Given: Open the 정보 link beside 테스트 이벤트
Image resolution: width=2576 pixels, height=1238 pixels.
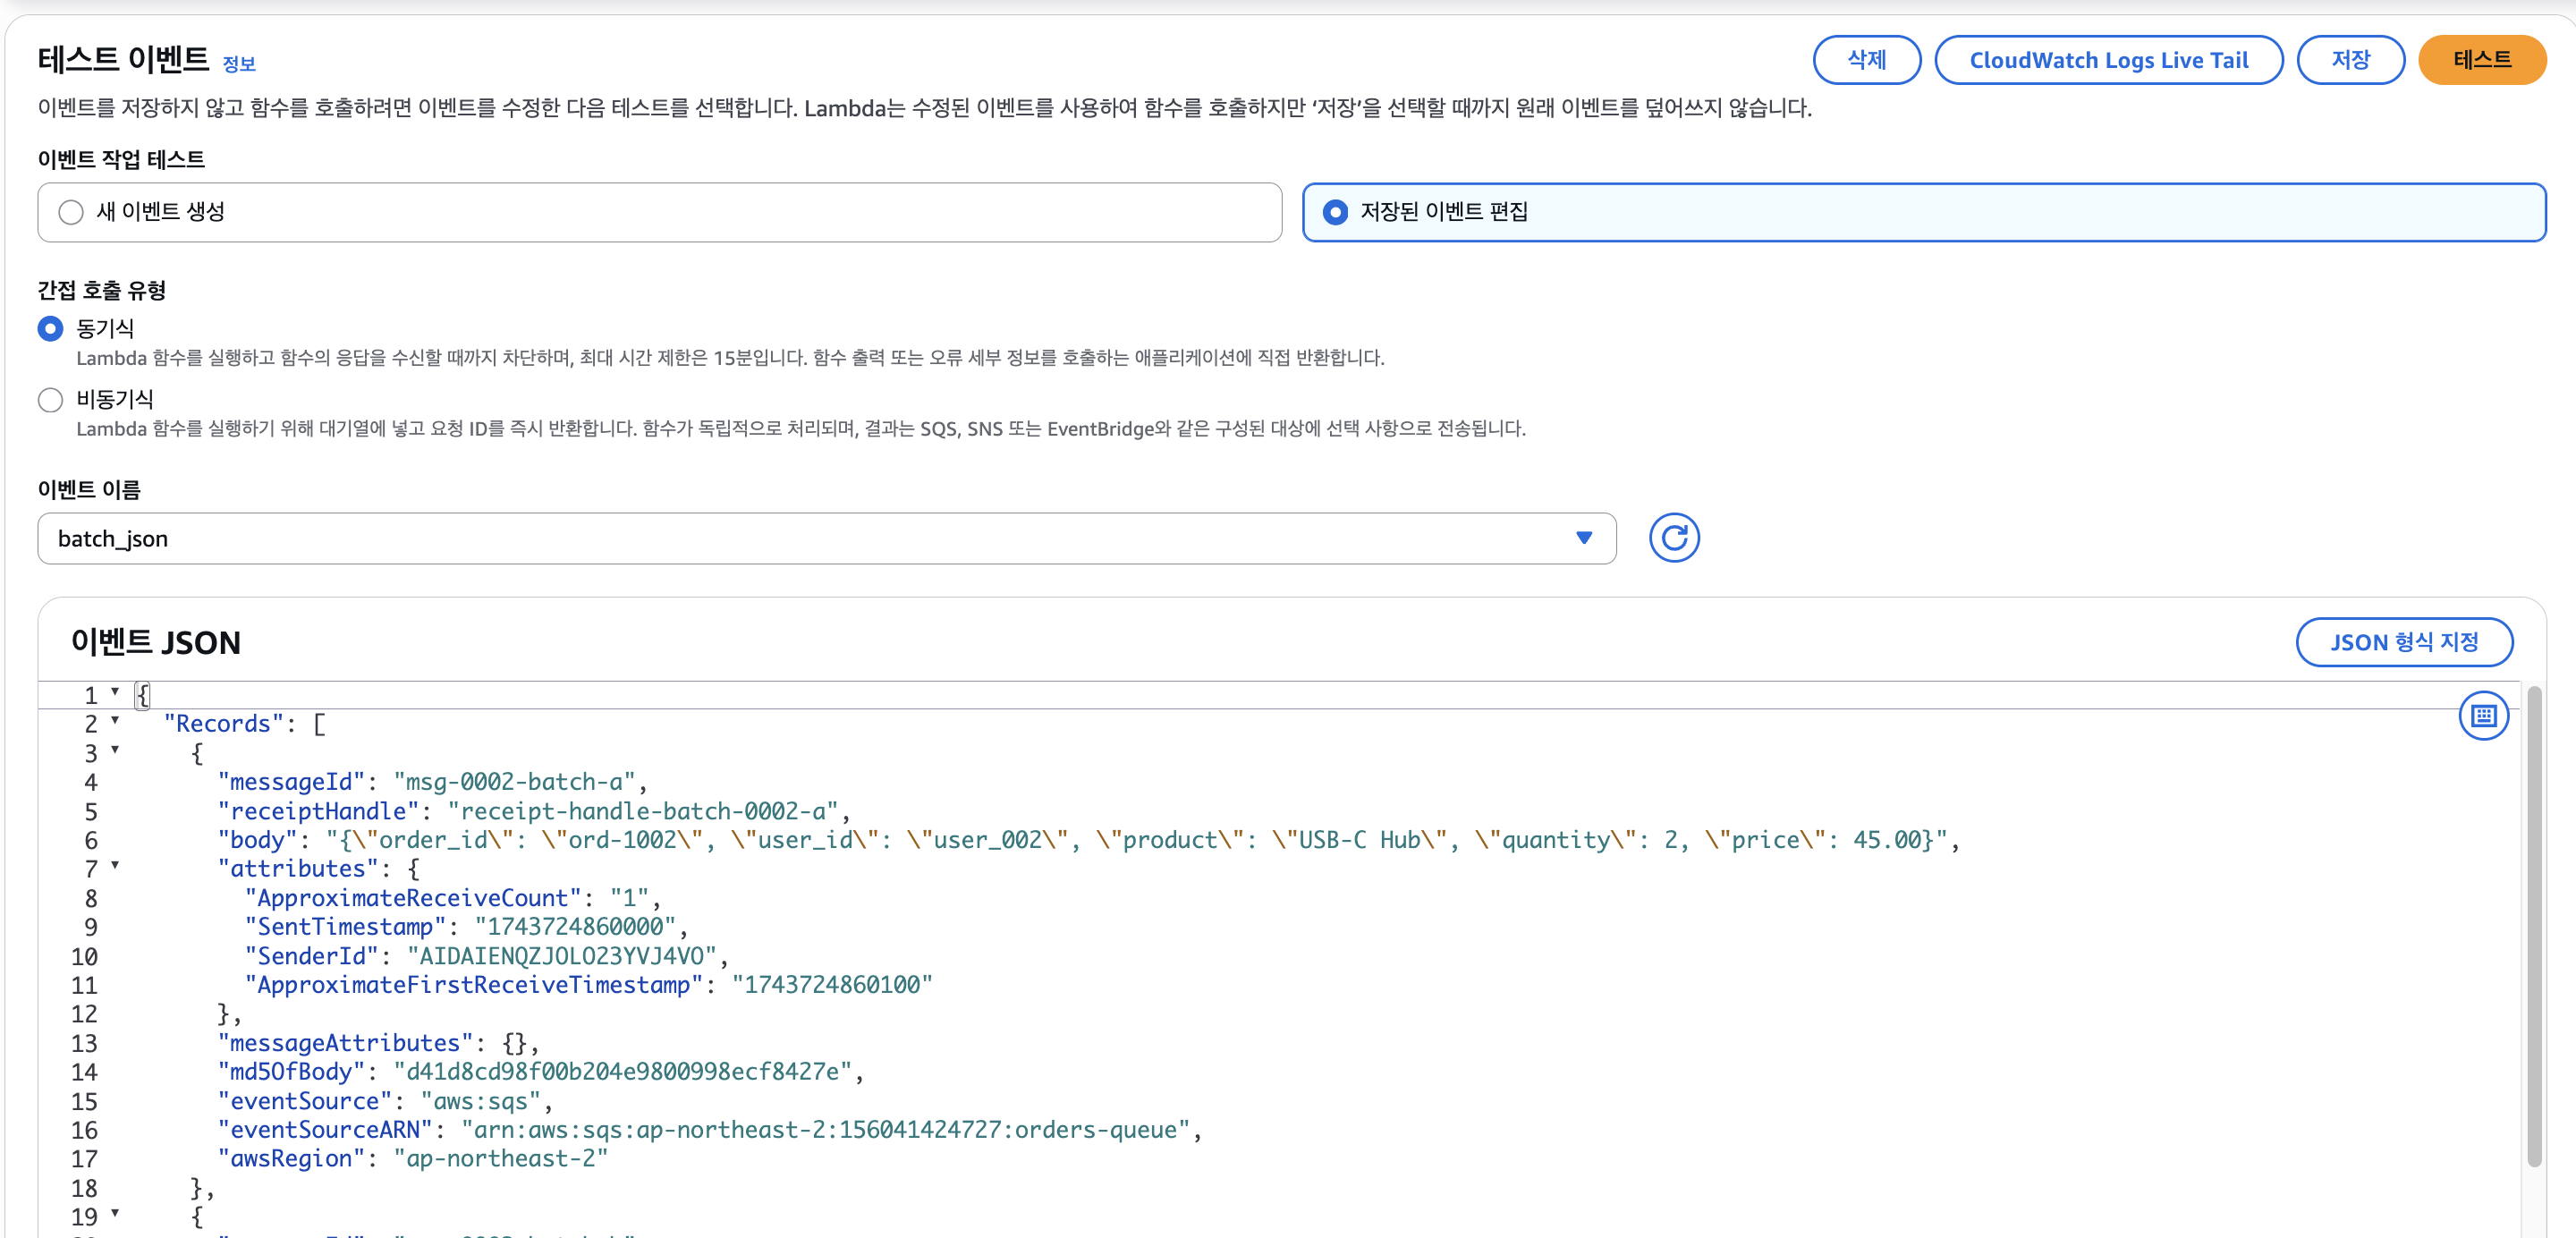Looking at the screenshot, I should 238,64.
